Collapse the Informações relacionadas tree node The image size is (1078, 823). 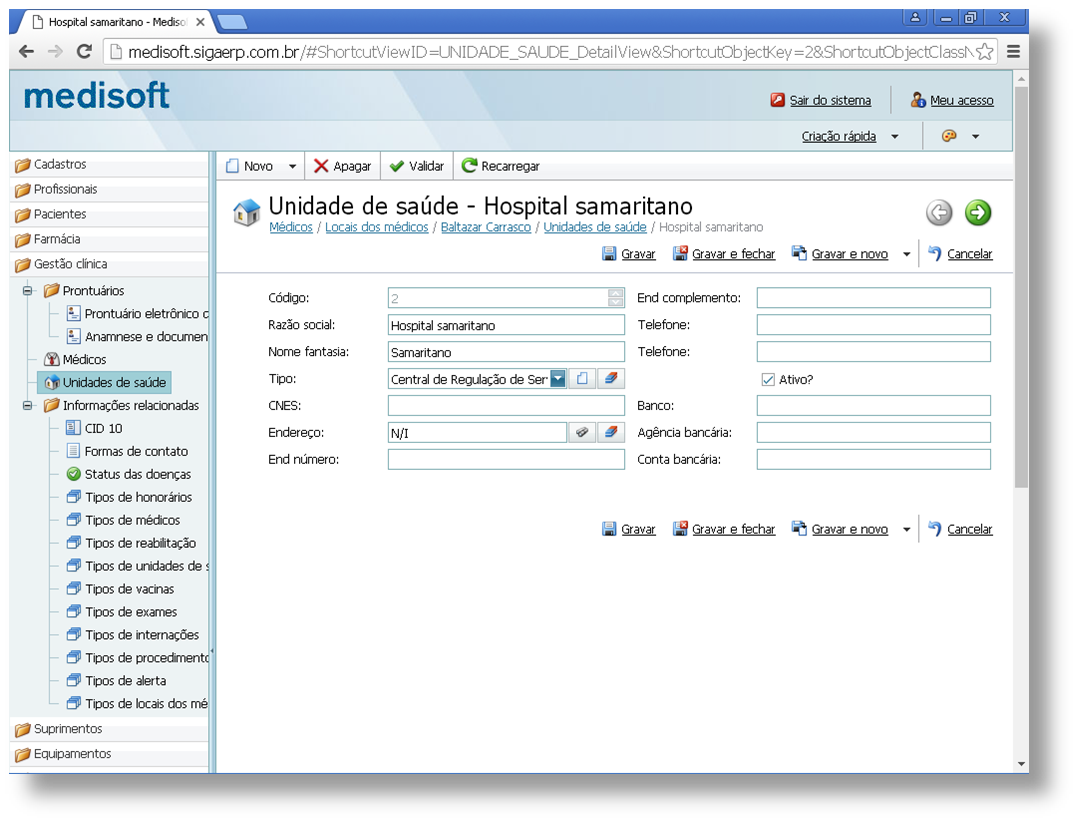point(28,406)
